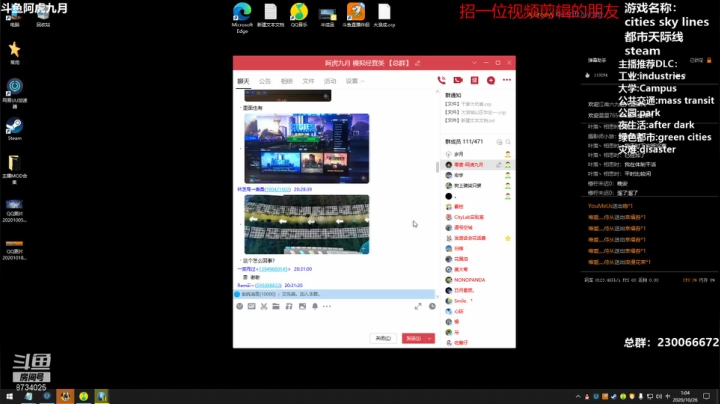Click the taskbar clock showing 1:04

(685, 396)
